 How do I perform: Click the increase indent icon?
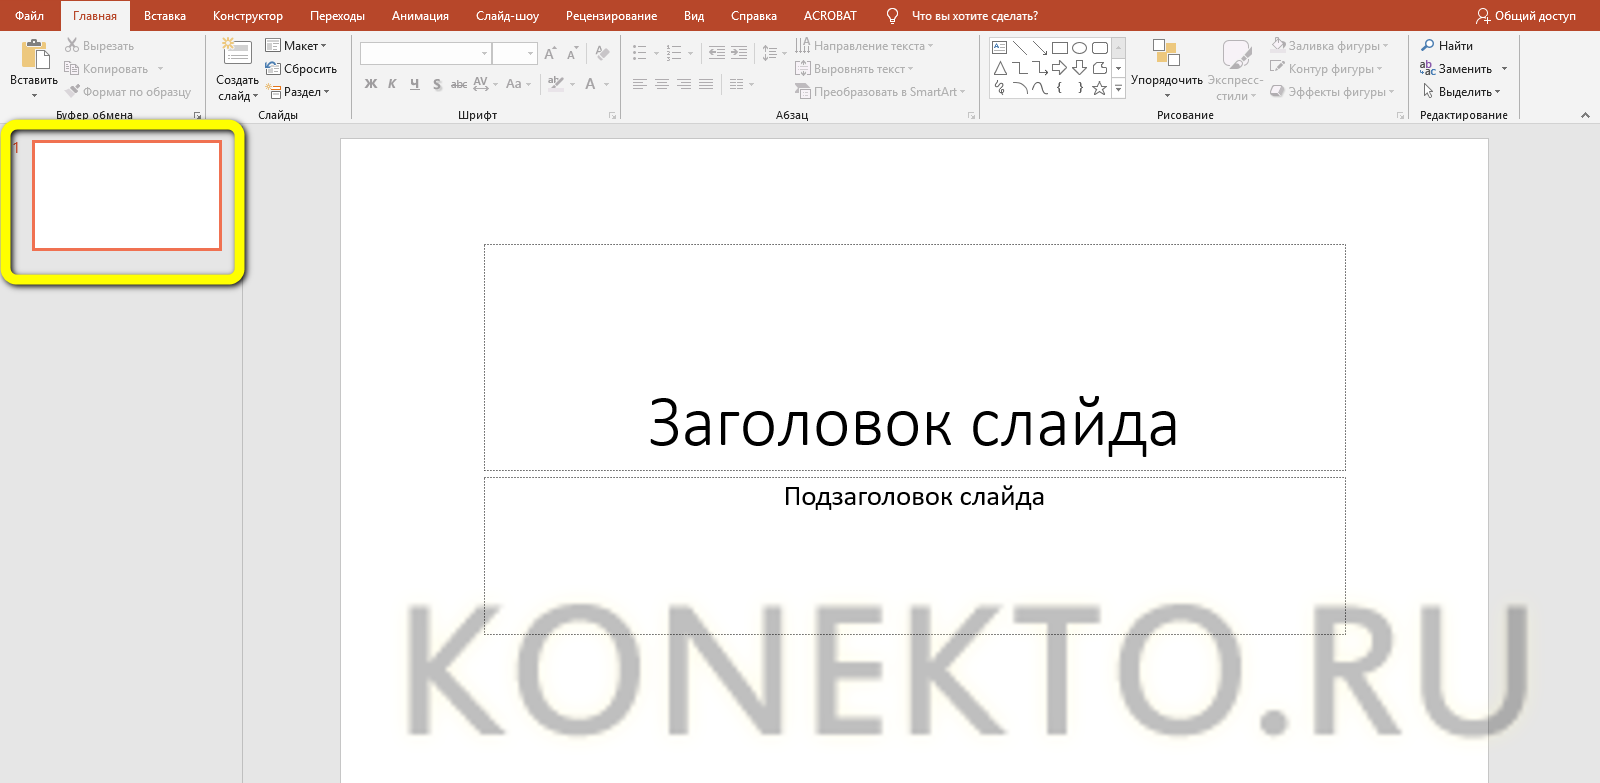739,53
